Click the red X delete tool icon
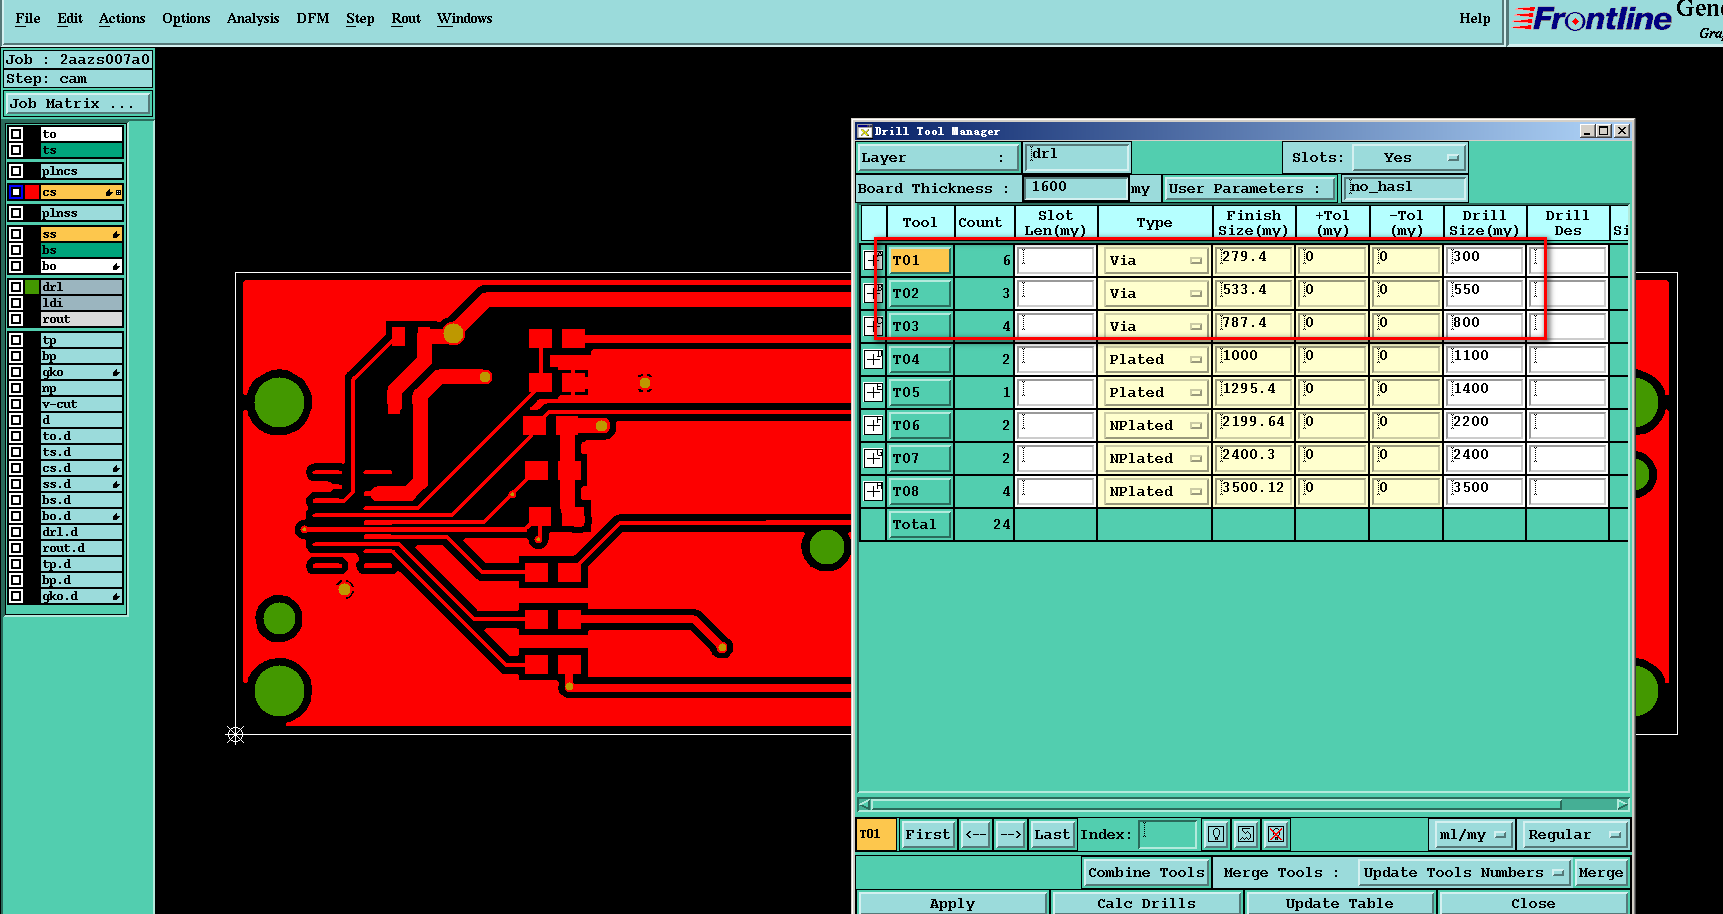Viewport: 1723px width, 914px height. (x=1276, y=834)
